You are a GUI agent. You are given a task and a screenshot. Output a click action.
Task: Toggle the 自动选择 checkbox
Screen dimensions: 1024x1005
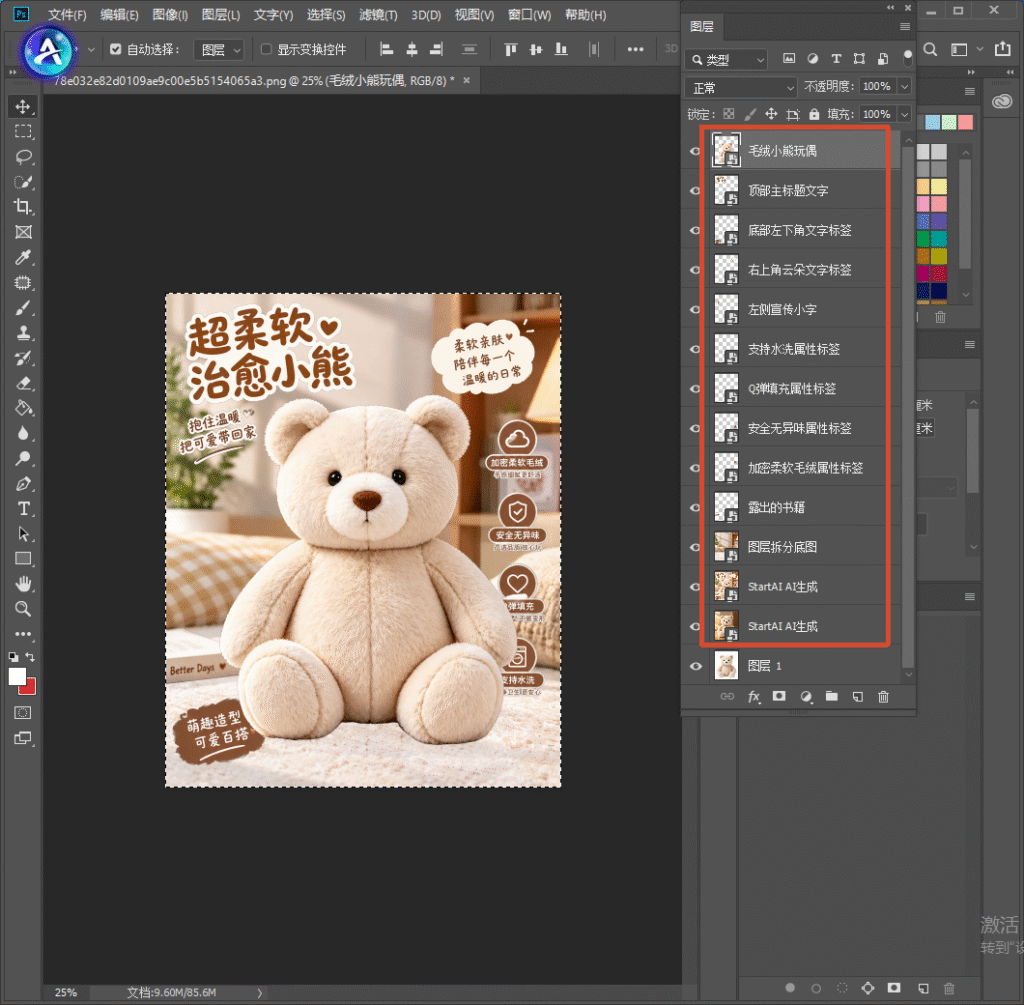pos(116,49)
